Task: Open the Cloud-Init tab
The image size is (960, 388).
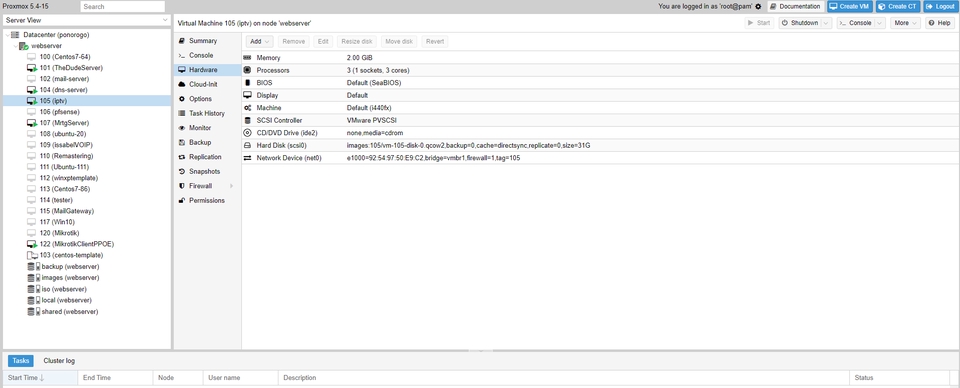Action: [208, 84]
